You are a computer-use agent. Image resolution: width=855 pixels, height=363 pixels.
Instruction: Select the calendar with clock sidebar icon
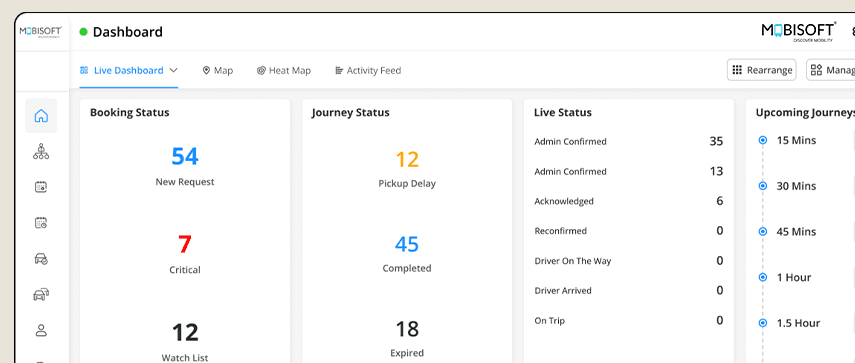tap(41, 222)
